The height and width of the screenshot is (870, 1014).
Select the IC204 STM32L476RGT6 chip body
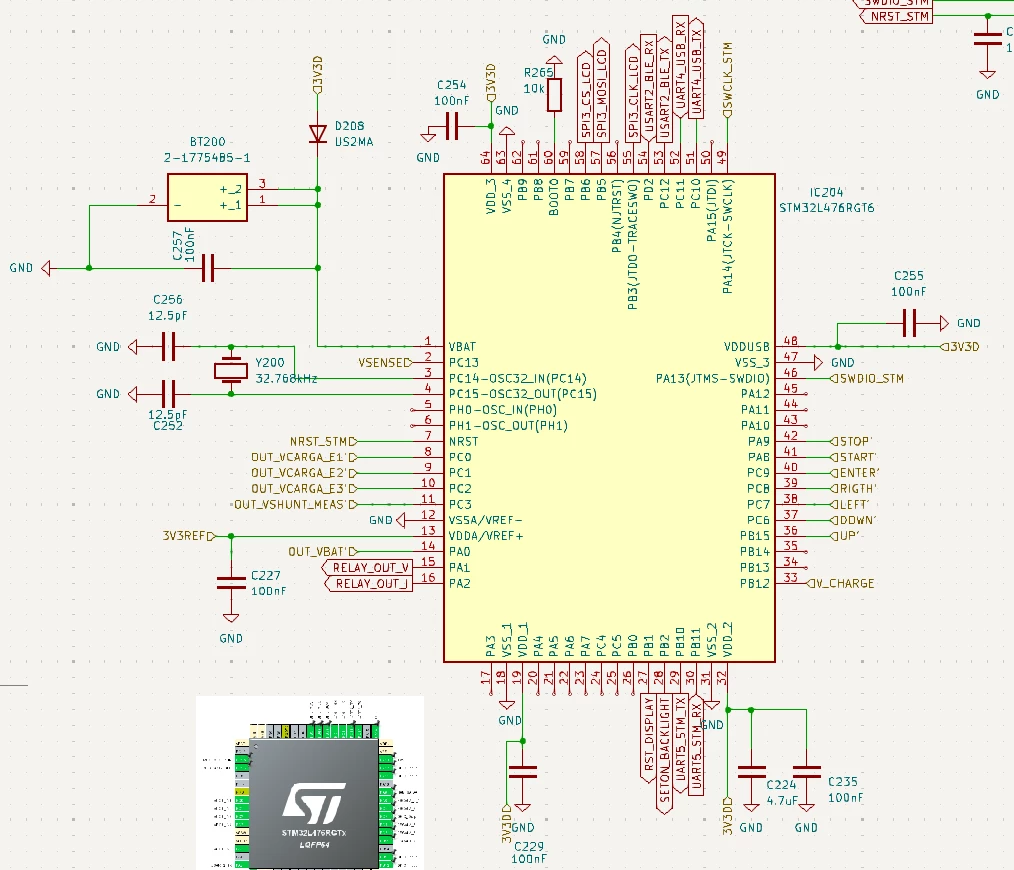tap(609, 418)
